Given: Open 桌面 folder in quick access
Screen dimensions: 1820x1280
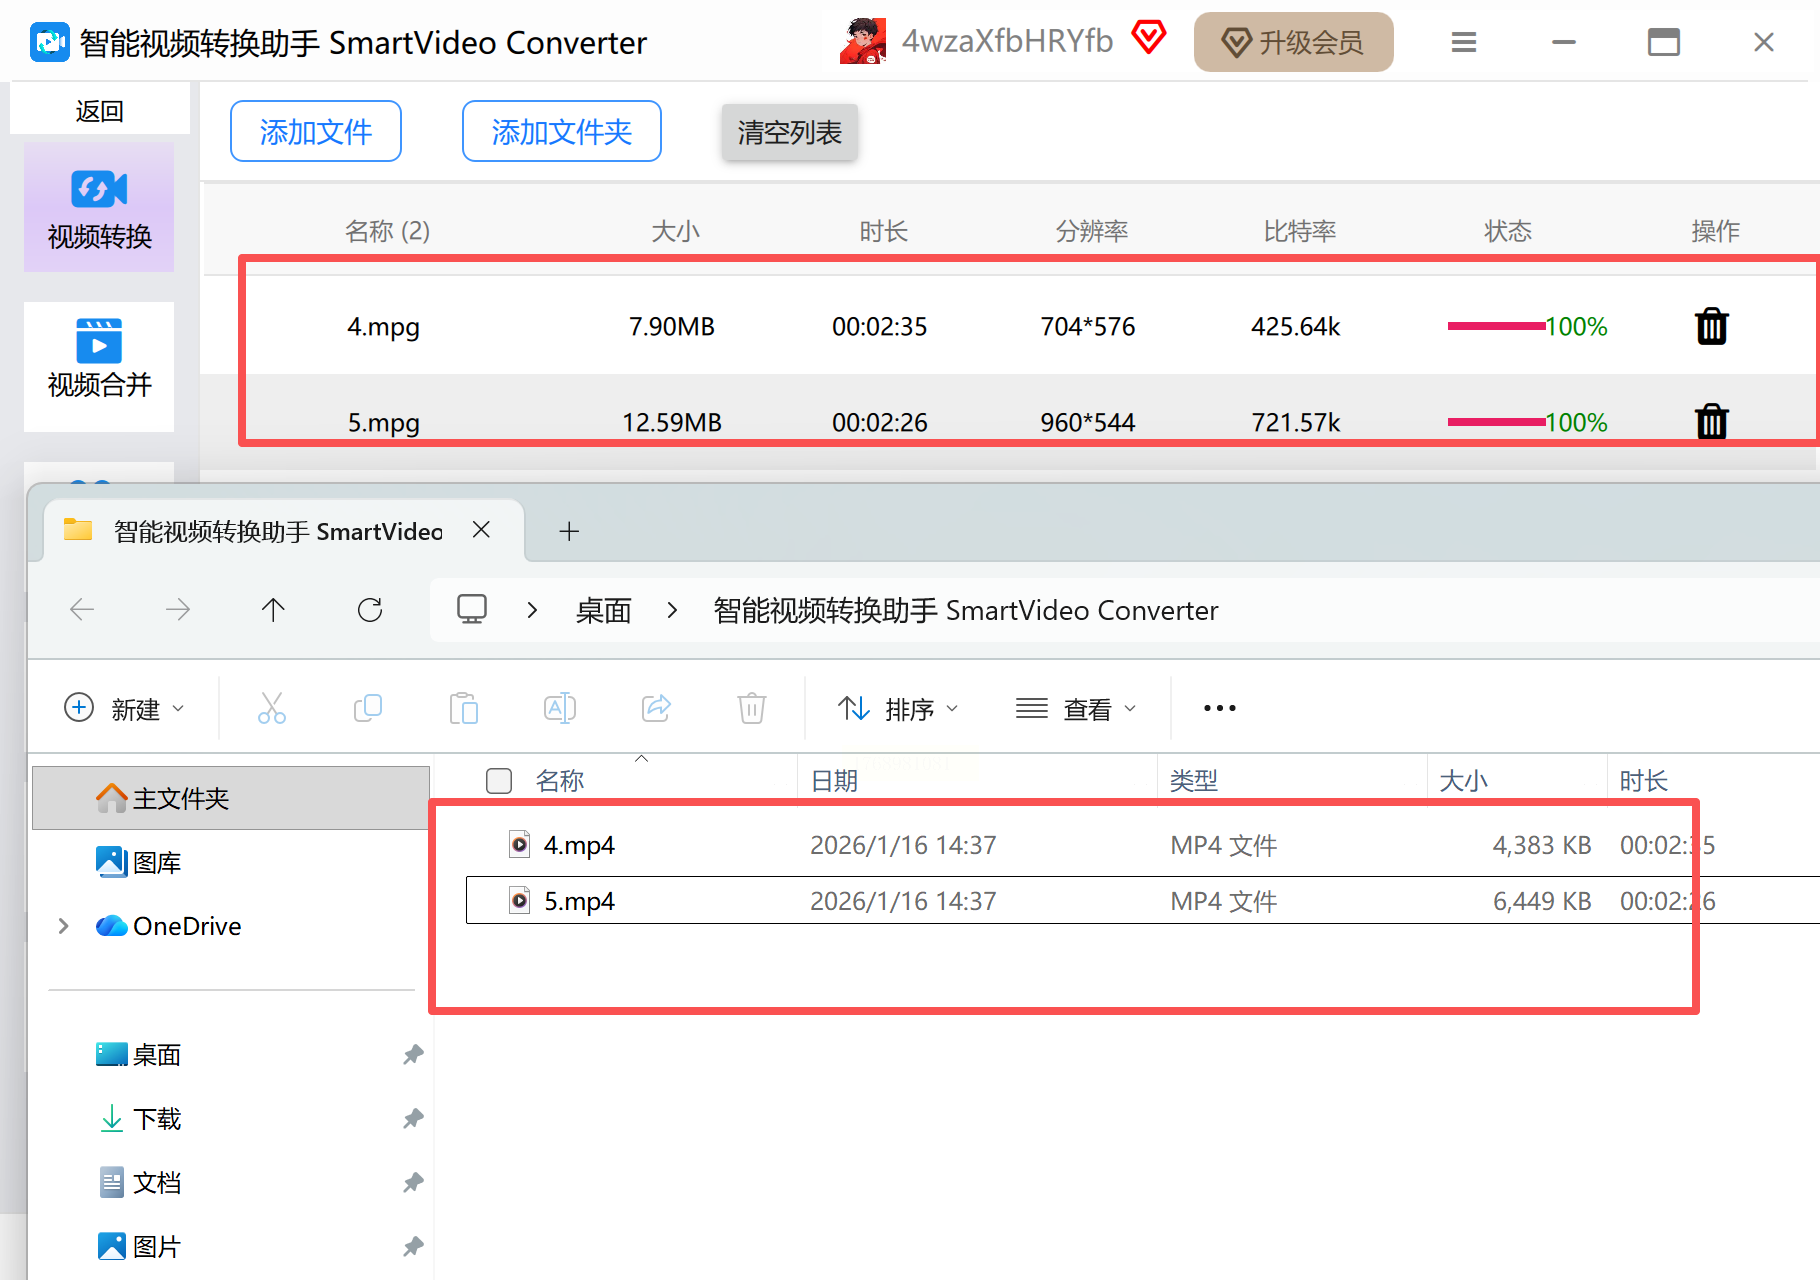Looking at the screenshot, I should (x=139, y=1054).
